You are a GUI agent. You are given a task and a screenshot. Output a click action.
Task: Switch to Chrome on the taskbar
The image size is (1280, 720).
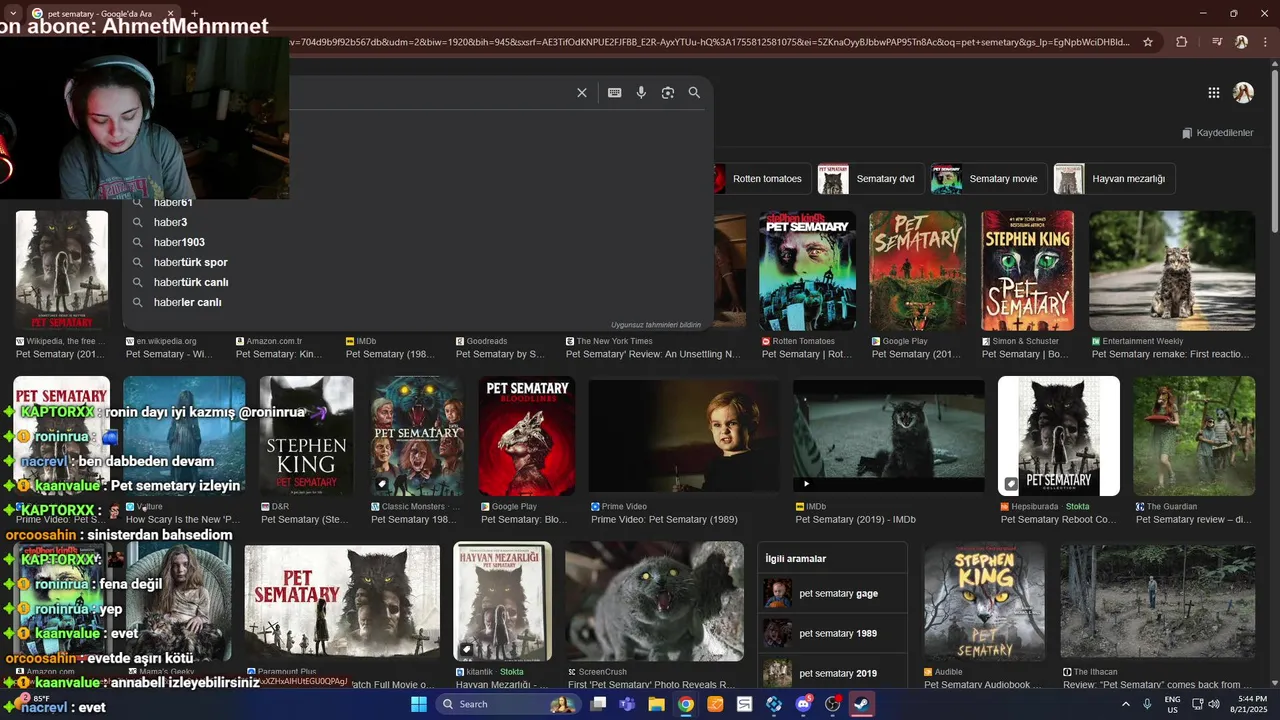click(685, 704)
